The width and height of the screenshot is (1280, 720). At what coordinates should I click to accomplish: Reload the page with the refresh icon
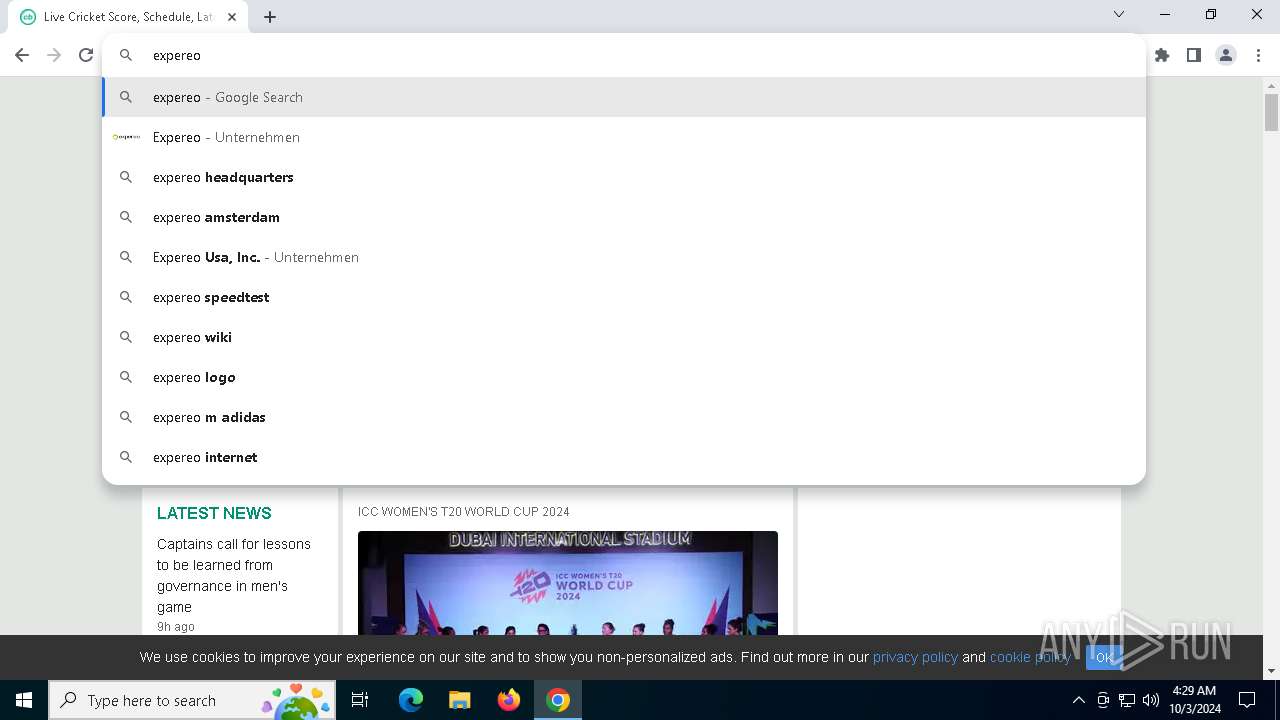[x=86, y=55]
